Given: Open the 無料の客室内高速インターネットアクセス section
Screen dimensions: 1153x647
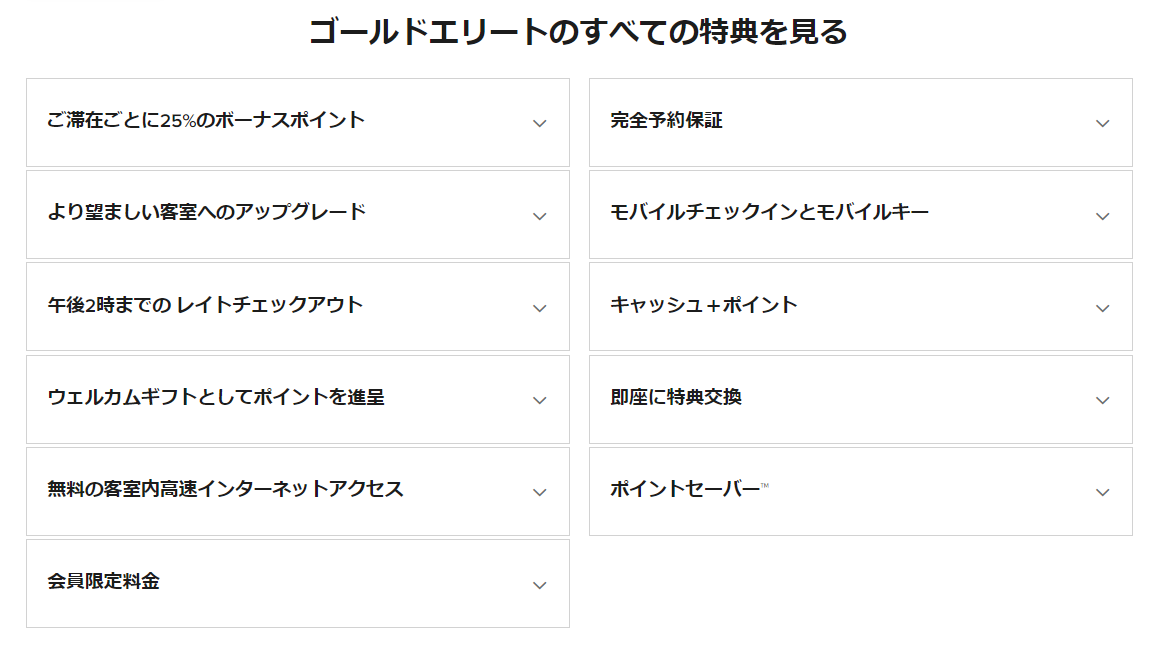Looking at the screenshot, I should pos(539,491).
